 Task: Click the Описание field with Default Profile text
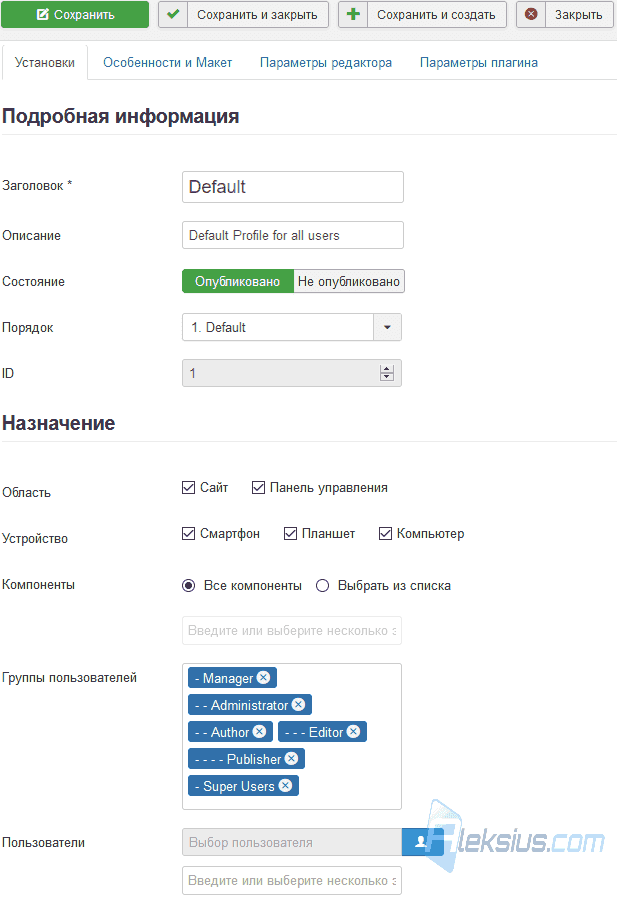click(x=293, y=235)
